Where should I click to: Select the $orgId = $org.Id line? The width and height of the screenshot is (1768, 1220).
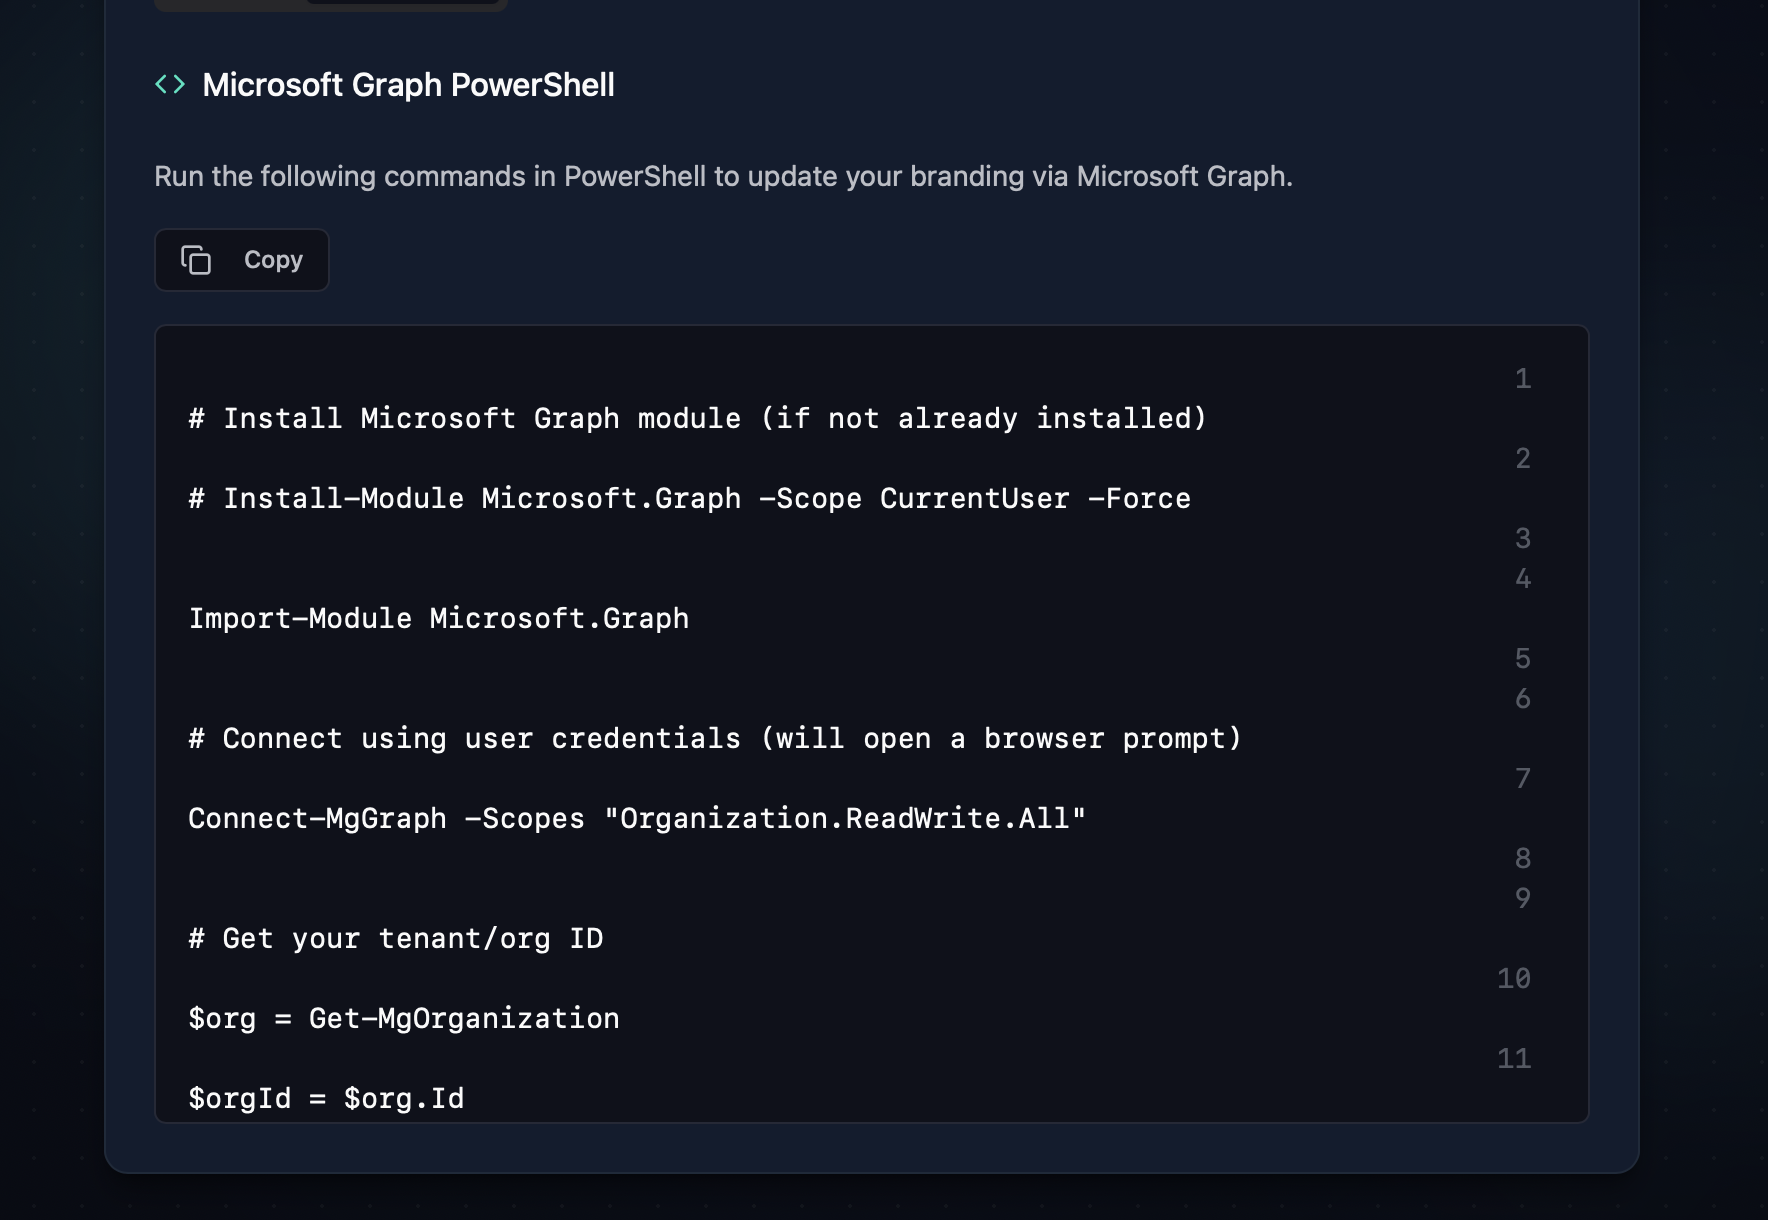326,1097
